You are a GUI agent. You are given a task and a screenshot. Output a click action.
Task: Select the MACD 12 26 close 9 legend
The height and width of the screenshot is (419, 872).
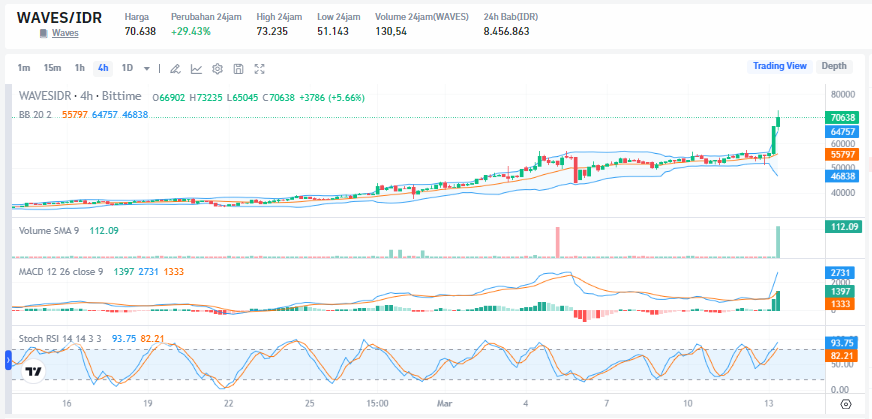pos(61,271)
